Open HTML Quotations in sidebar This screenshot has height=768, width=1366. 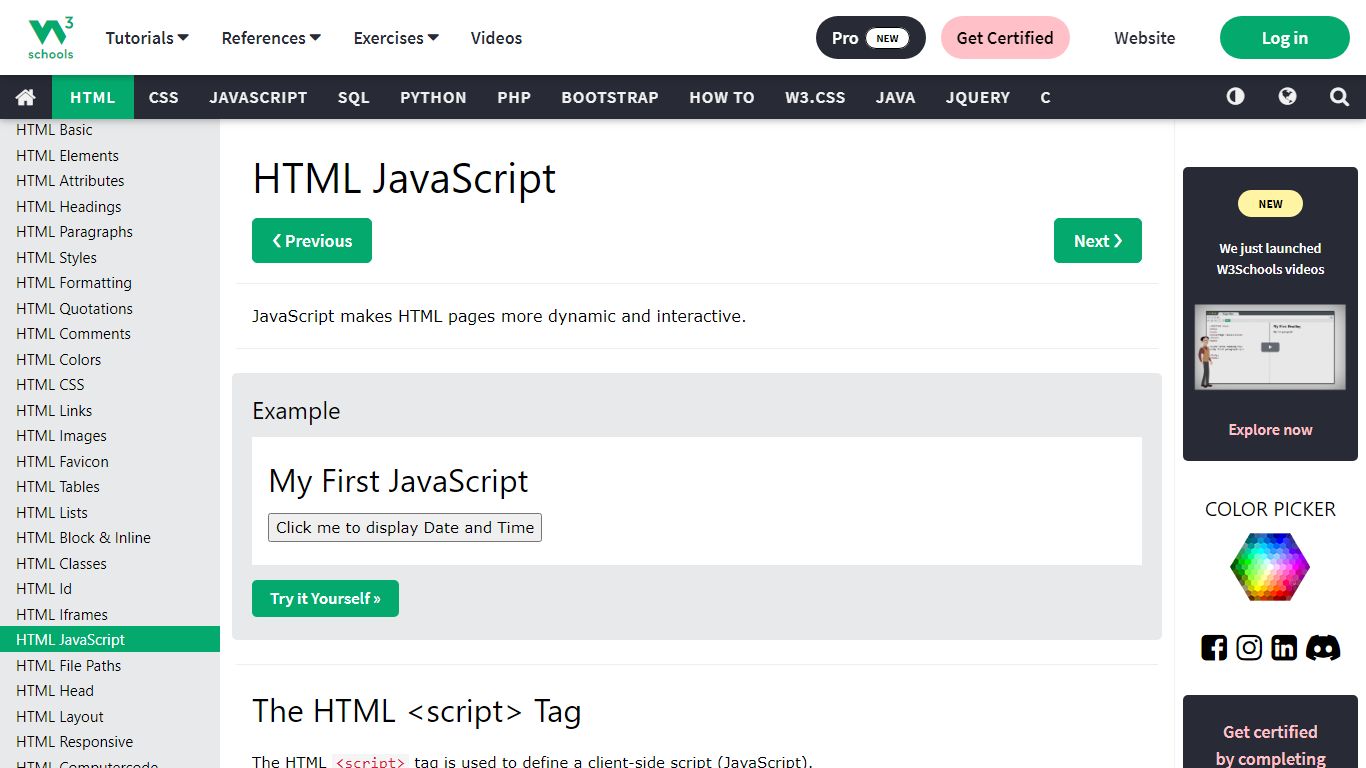[x=110, y=308]
